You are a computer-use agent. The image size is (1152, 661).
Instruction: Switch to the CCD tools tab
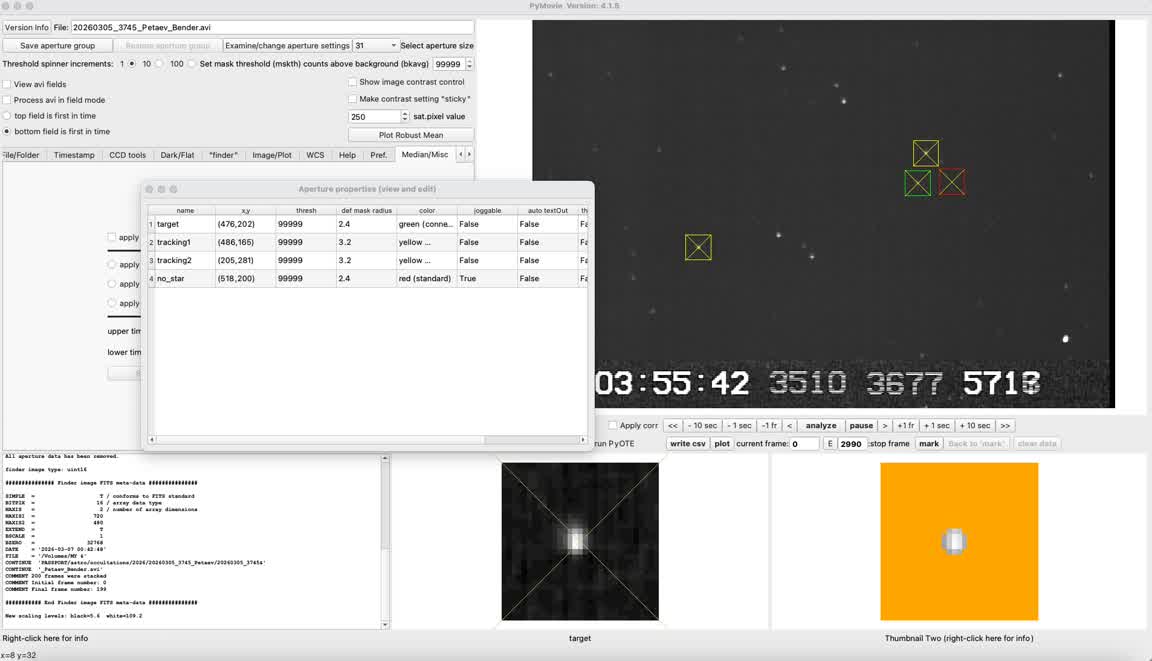tap(128, 155)
